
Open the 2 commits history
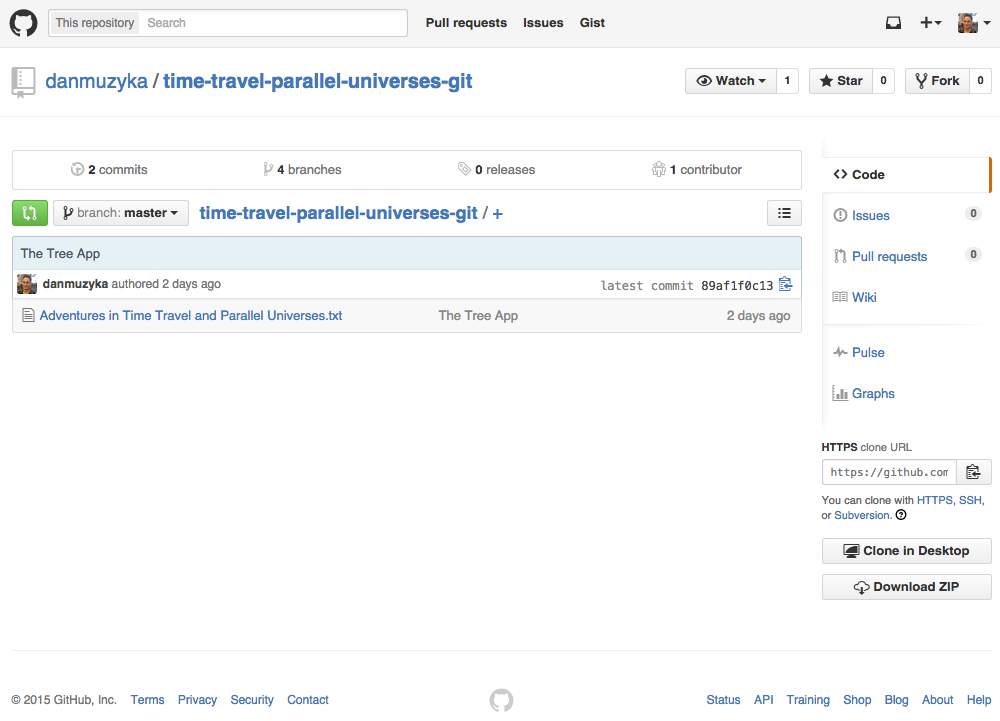(109, 170)
